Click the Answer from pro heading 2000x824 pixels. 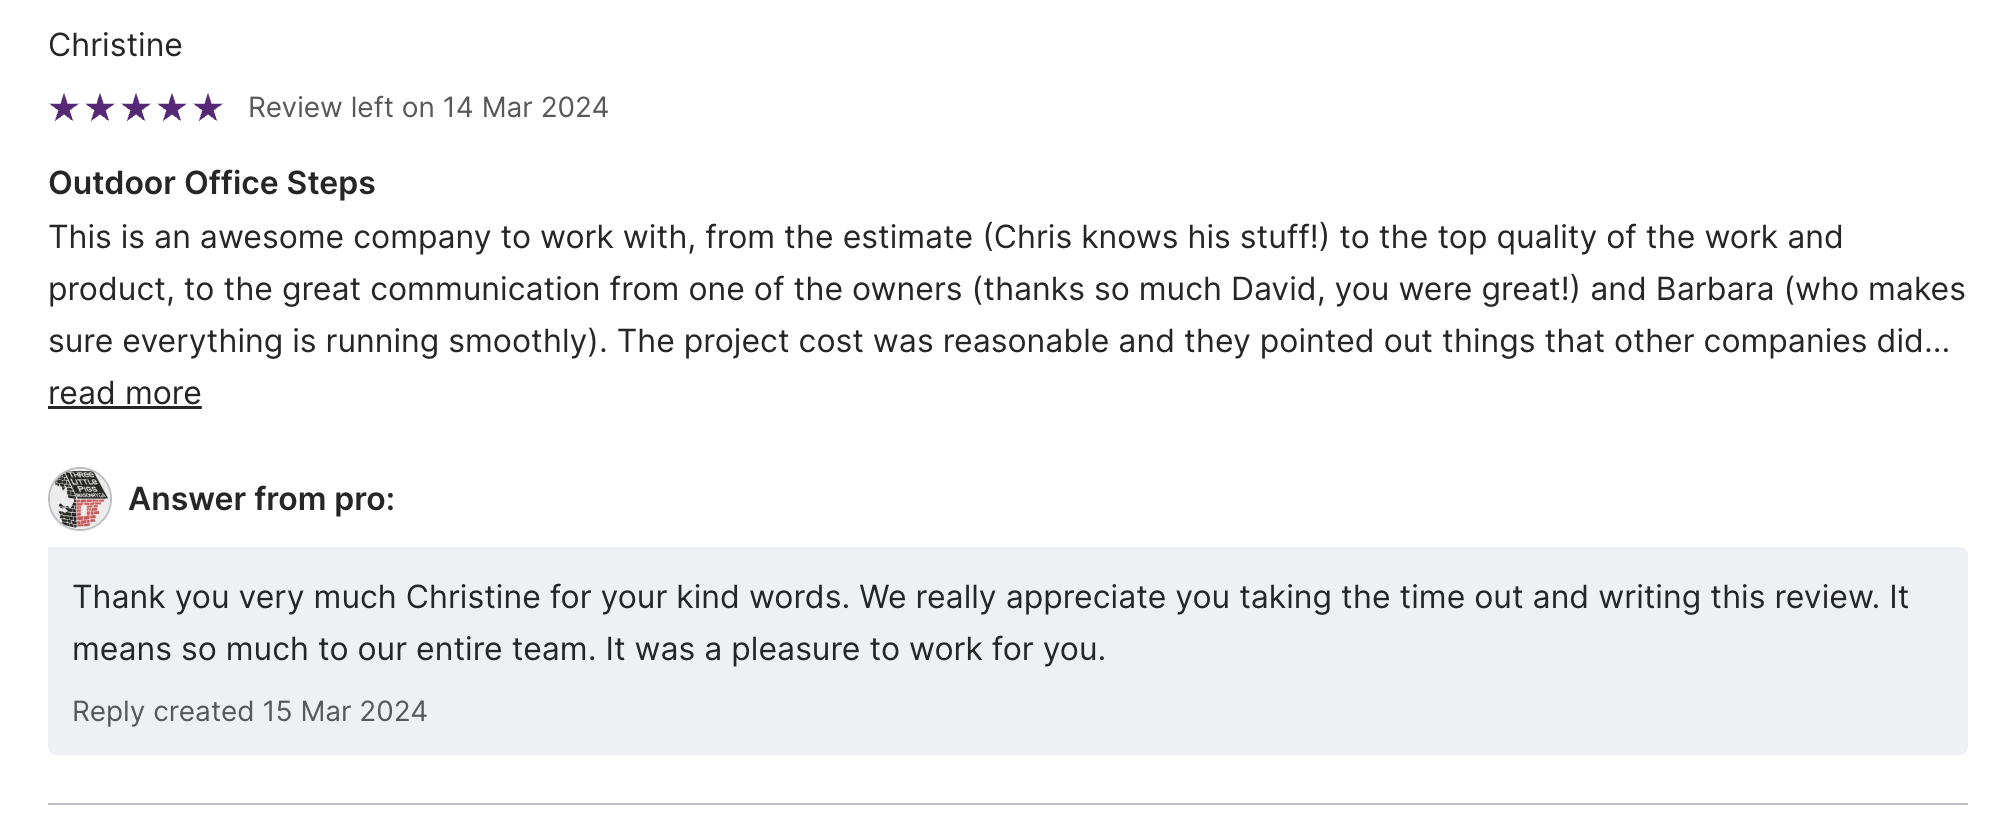point(262,499)
